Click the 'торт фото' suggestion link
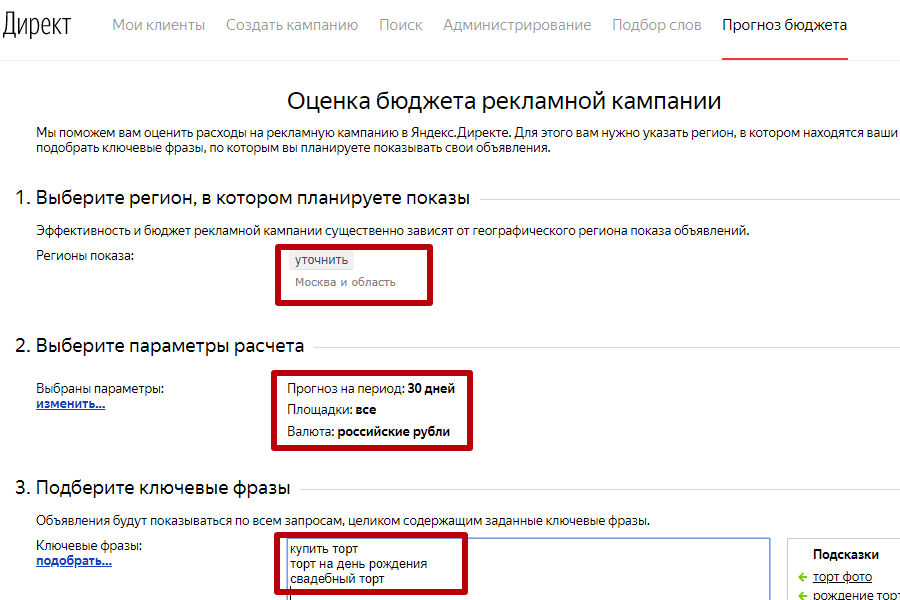 click(x=841, y=577)
